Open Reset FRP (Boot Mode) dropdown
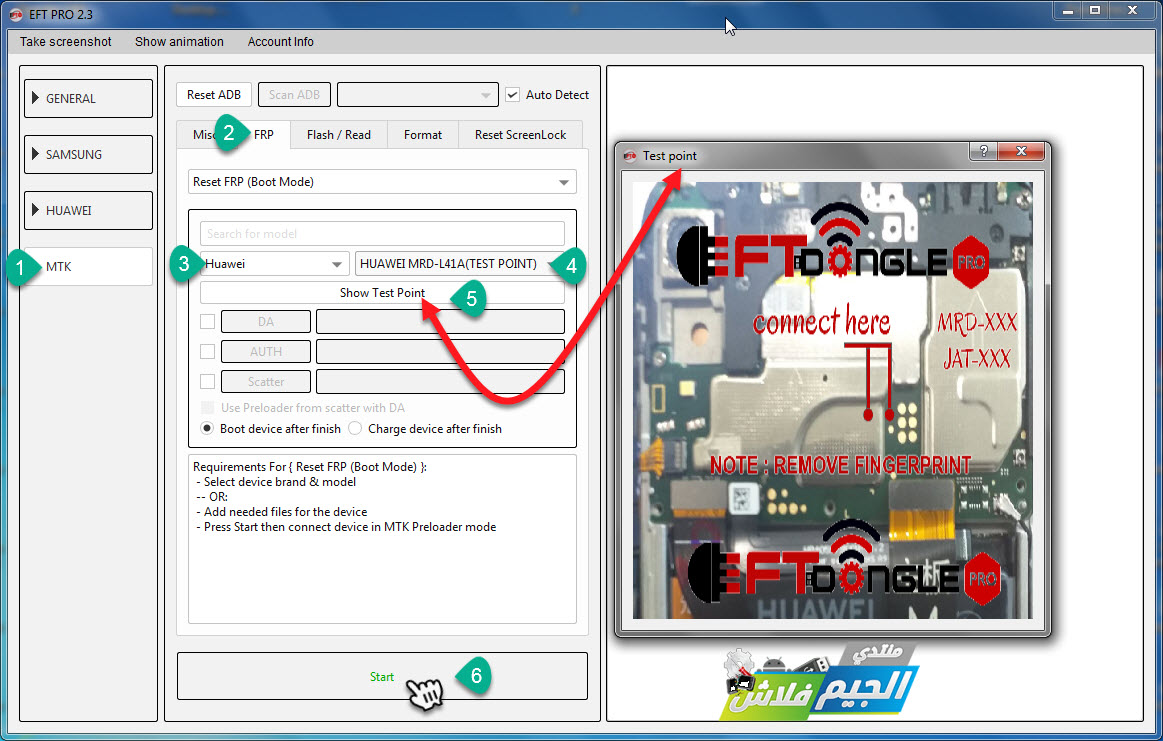 click(x=382, y=182)
